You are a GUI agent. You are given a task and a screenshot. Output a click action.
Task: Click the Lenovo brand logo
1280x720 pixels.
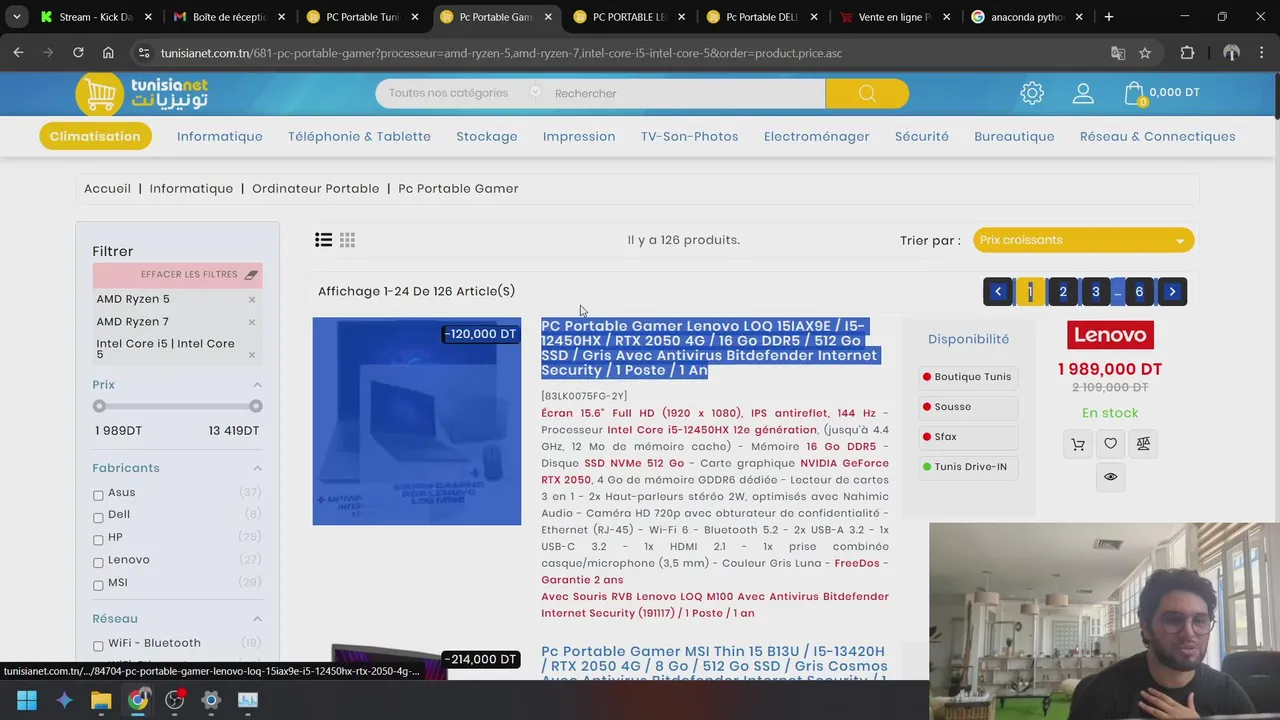[x=1110, y=335]
